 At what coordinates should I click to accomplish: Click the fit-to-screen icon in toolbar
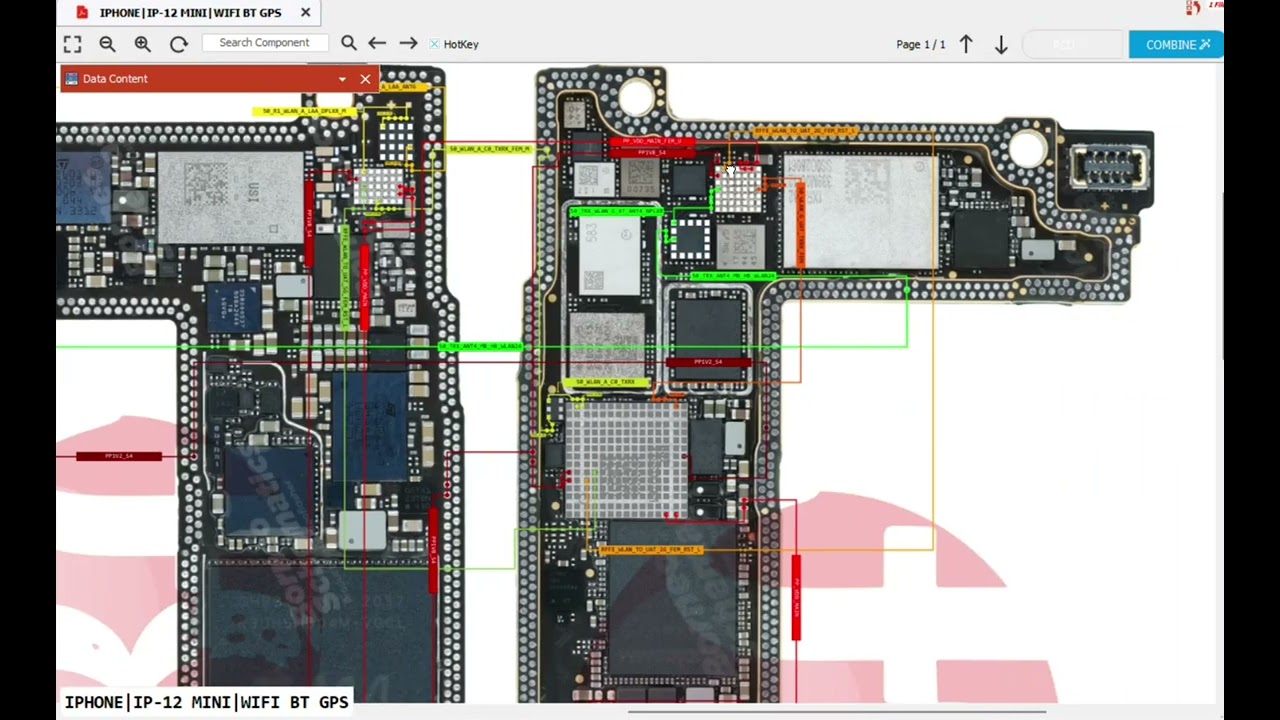72,44
